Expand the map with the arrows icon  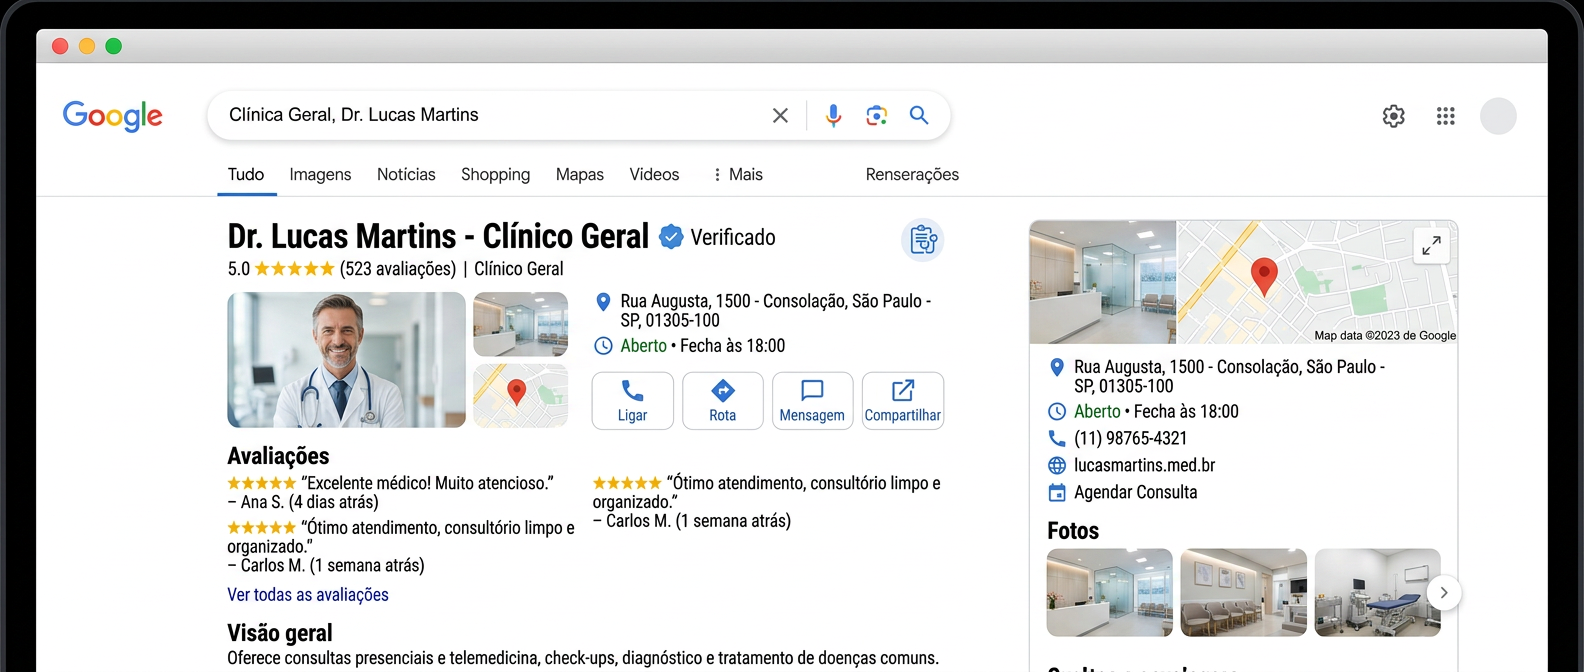[x=1431, y=245]
